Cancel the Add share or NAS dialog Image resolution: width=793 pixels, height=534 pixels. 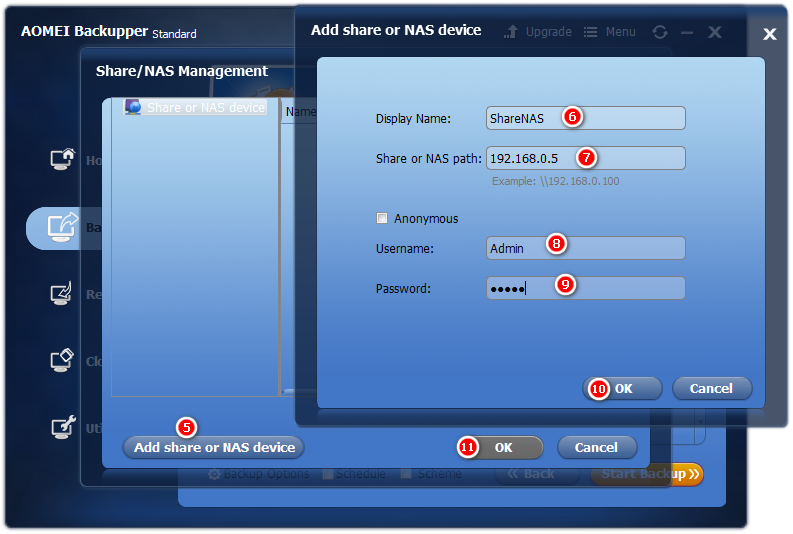point(712,388)
